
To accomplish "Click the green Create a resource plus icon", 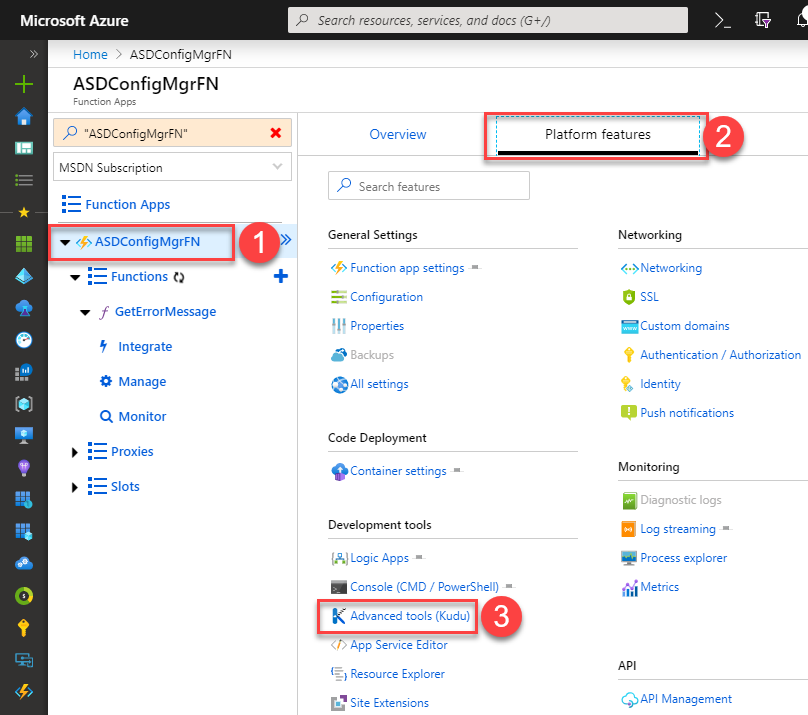I will coord(24,84).
